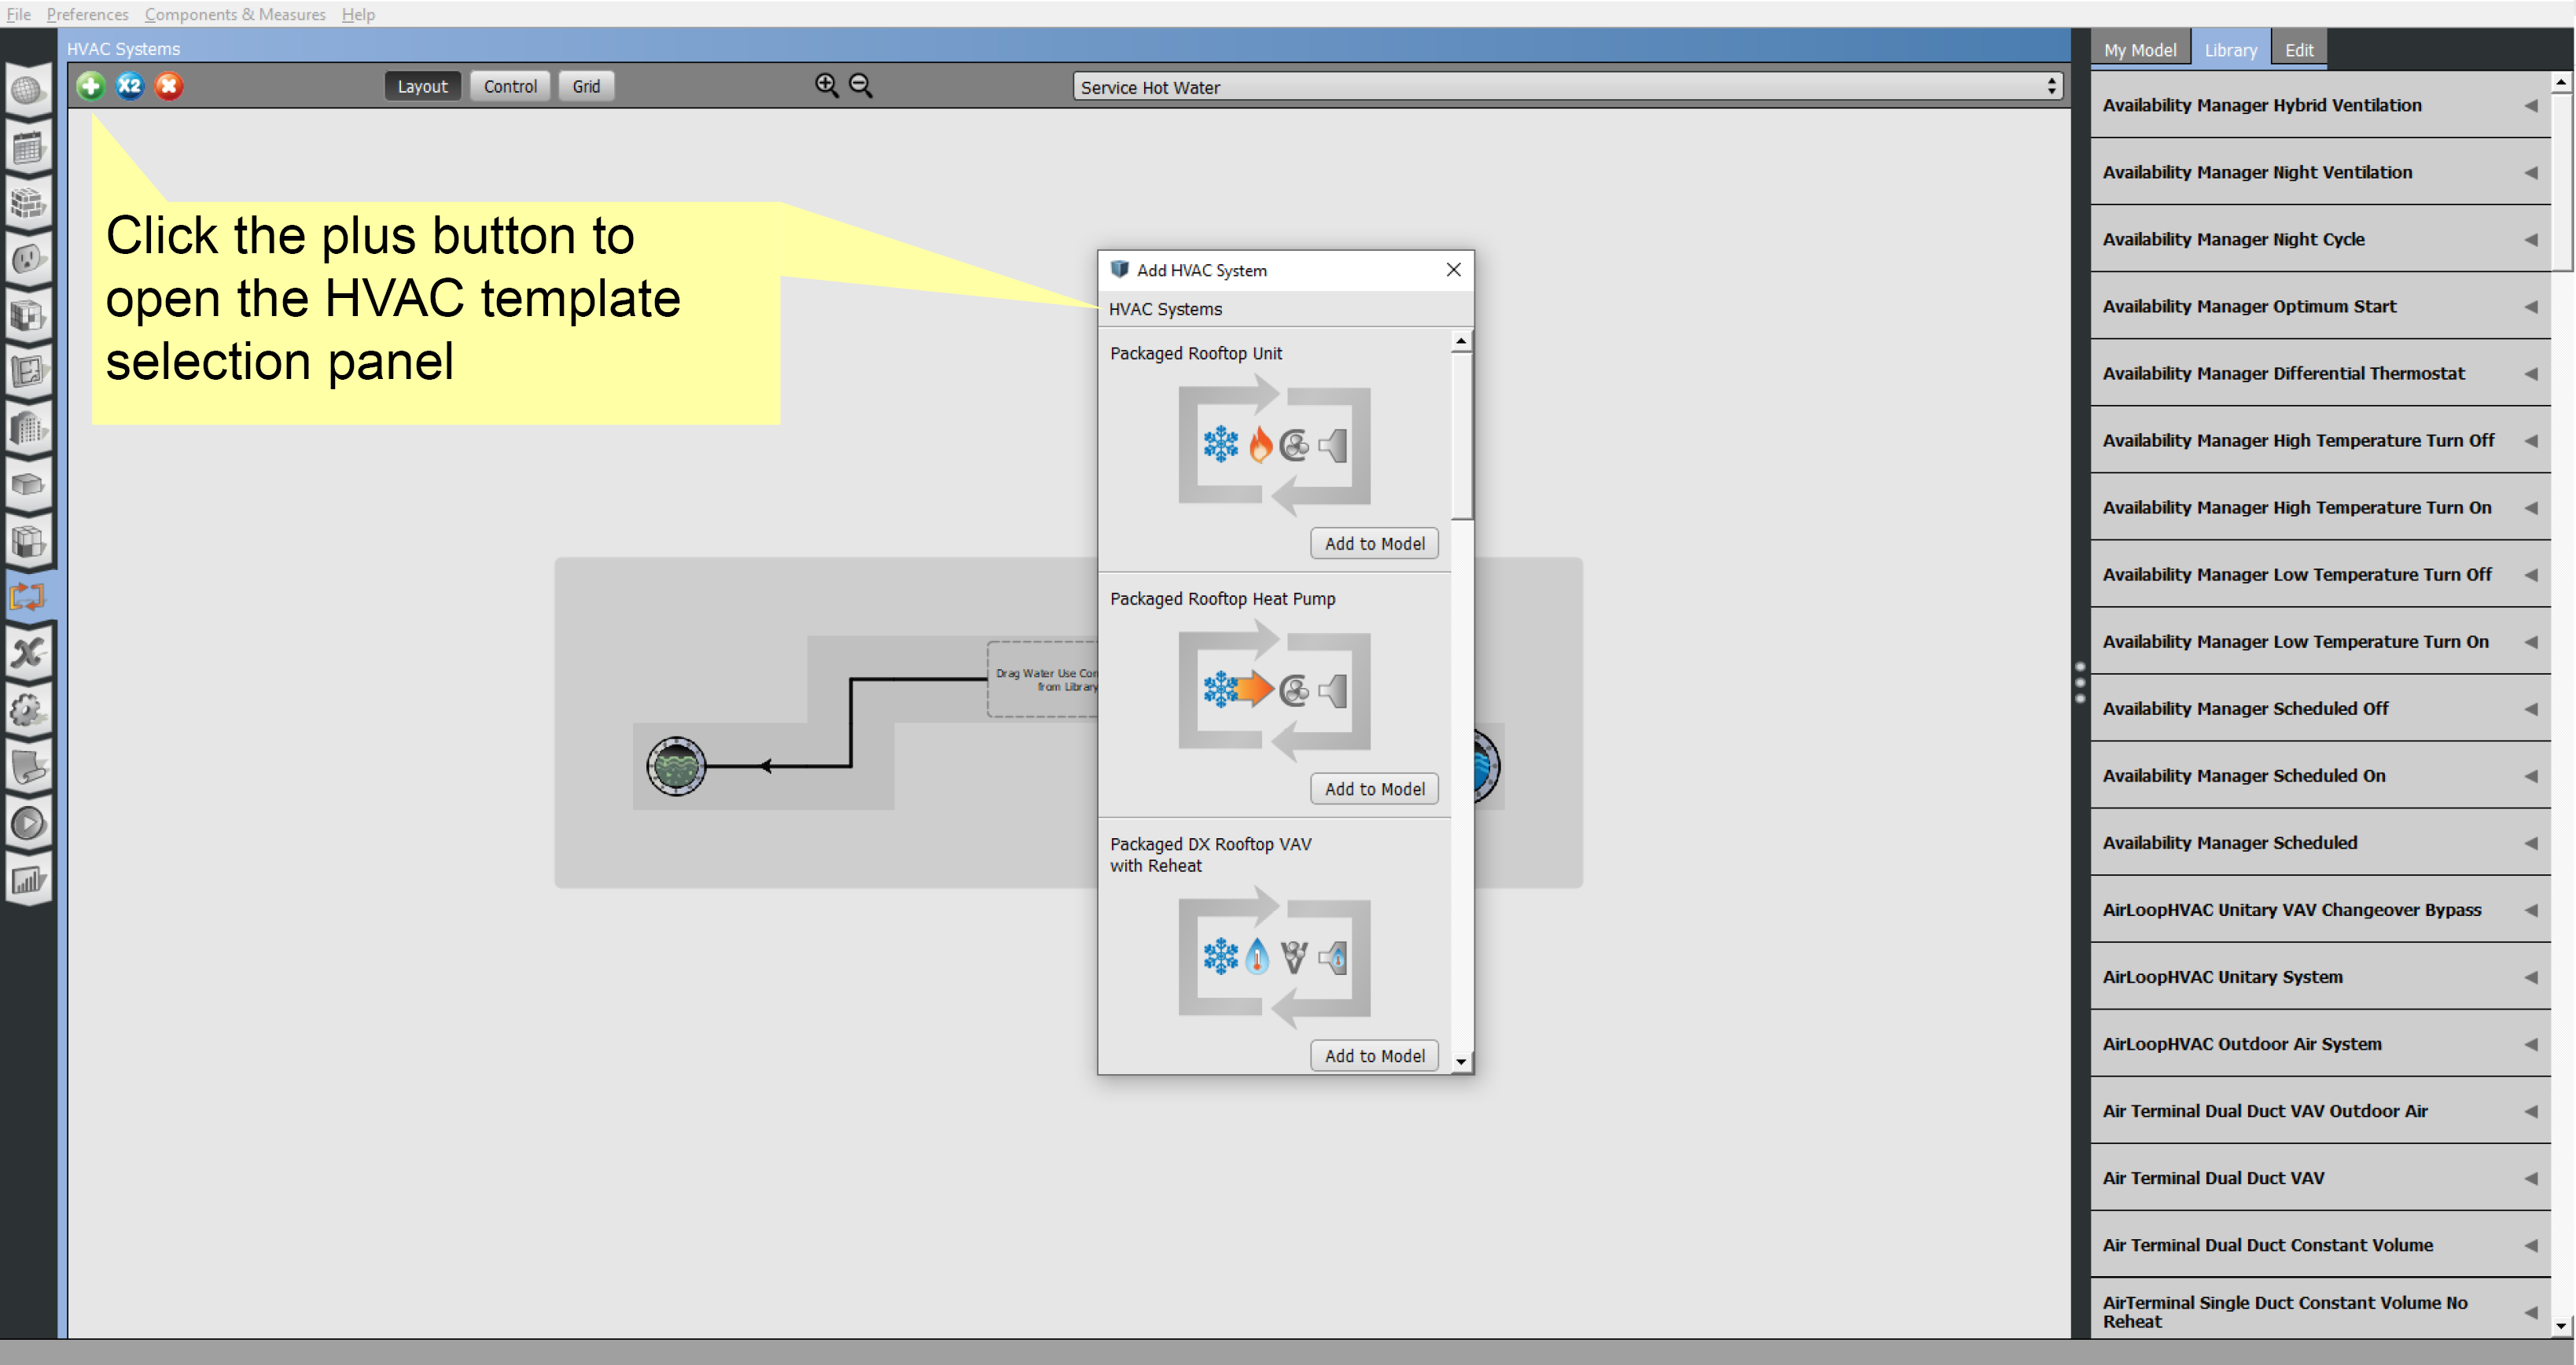Switch to the Control view
The width and height of the screenshot is (2576, 1365).
click(510, 86)
